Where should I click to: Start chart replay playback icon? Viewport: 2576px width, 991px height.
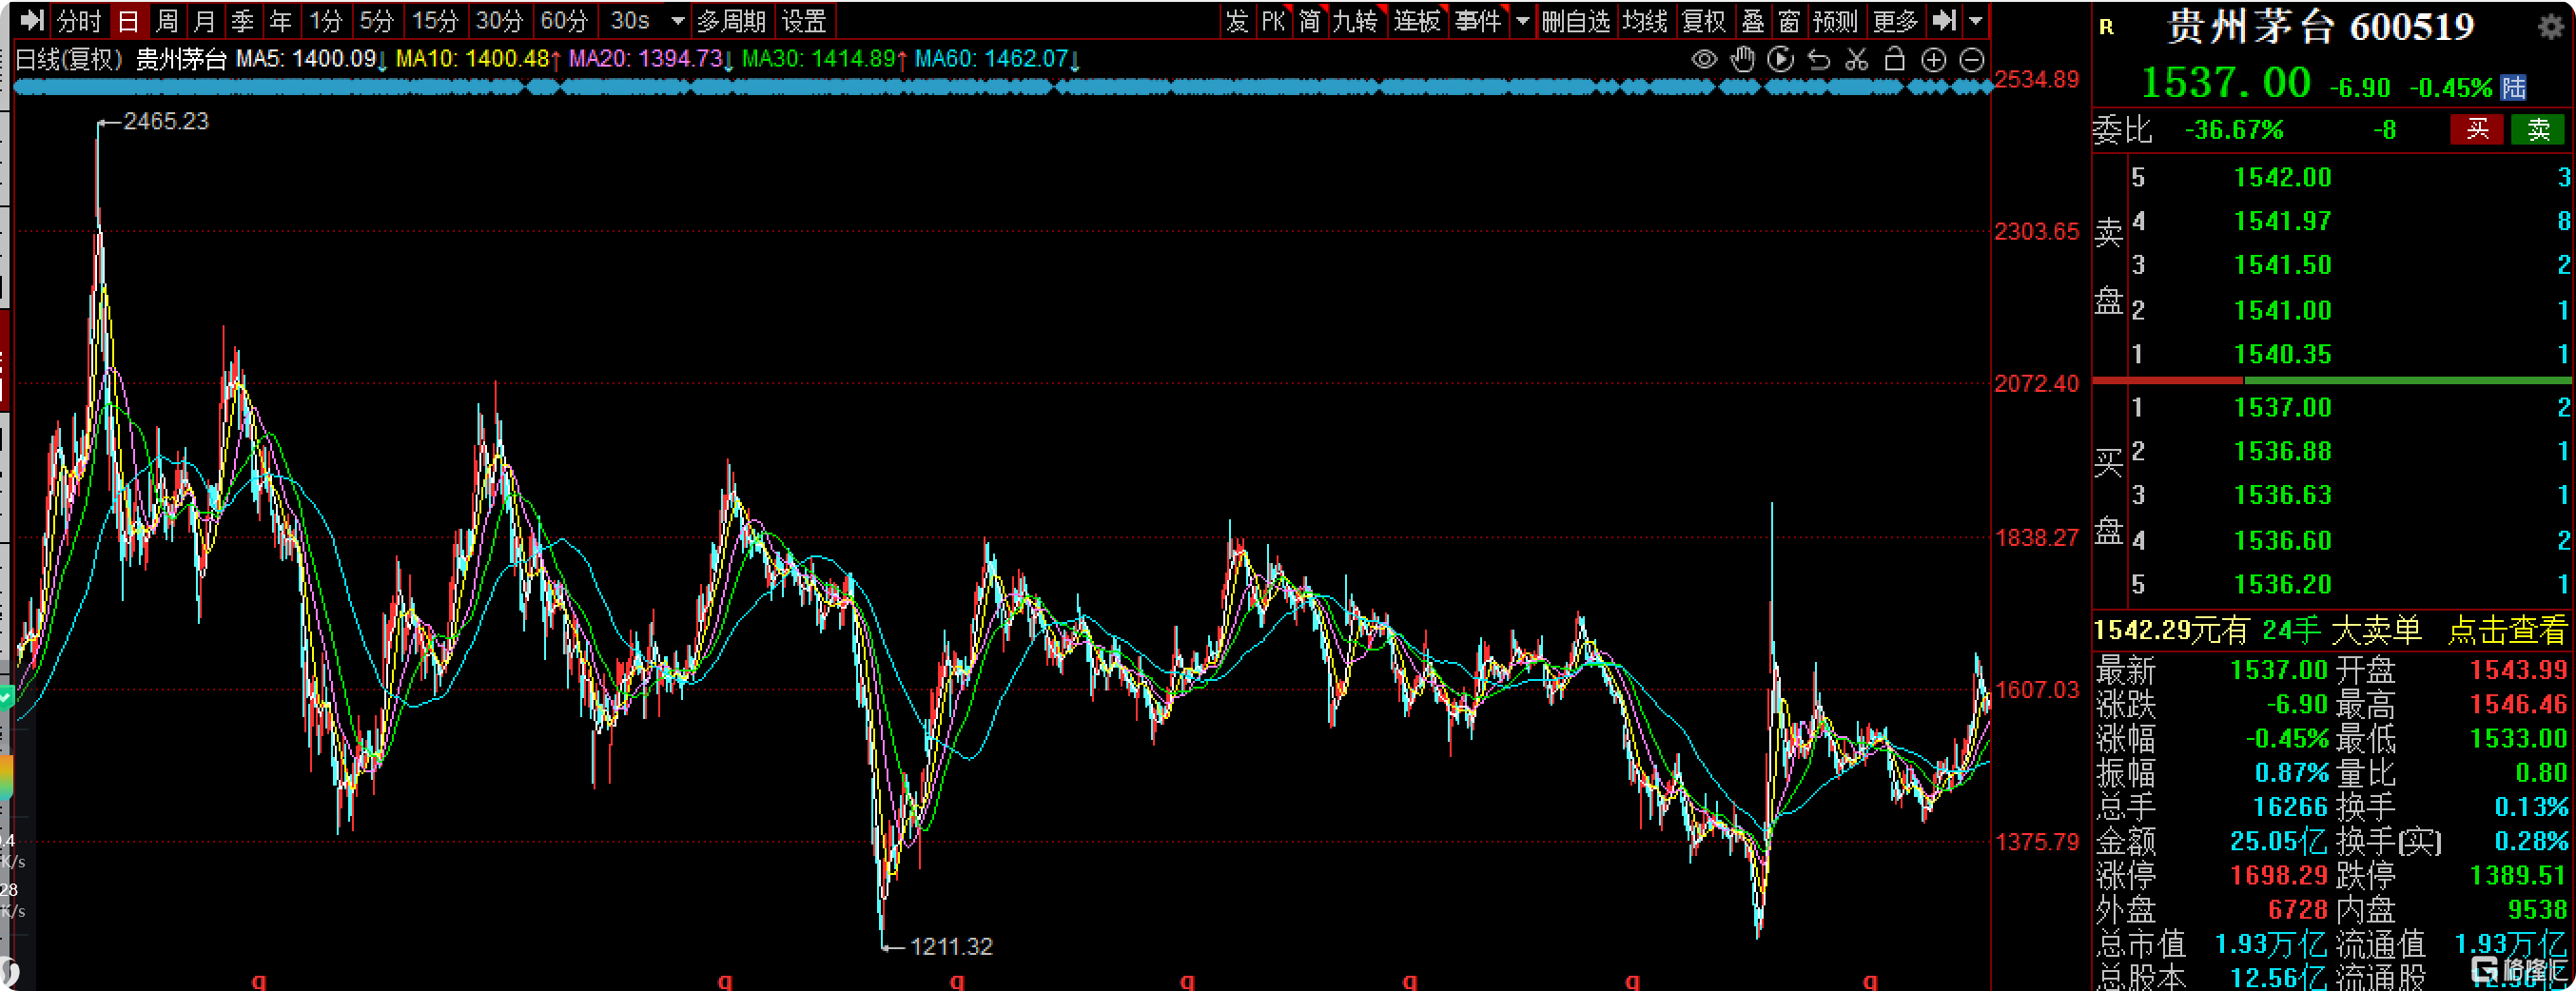pyautogui.click(x=1781, y=60)
